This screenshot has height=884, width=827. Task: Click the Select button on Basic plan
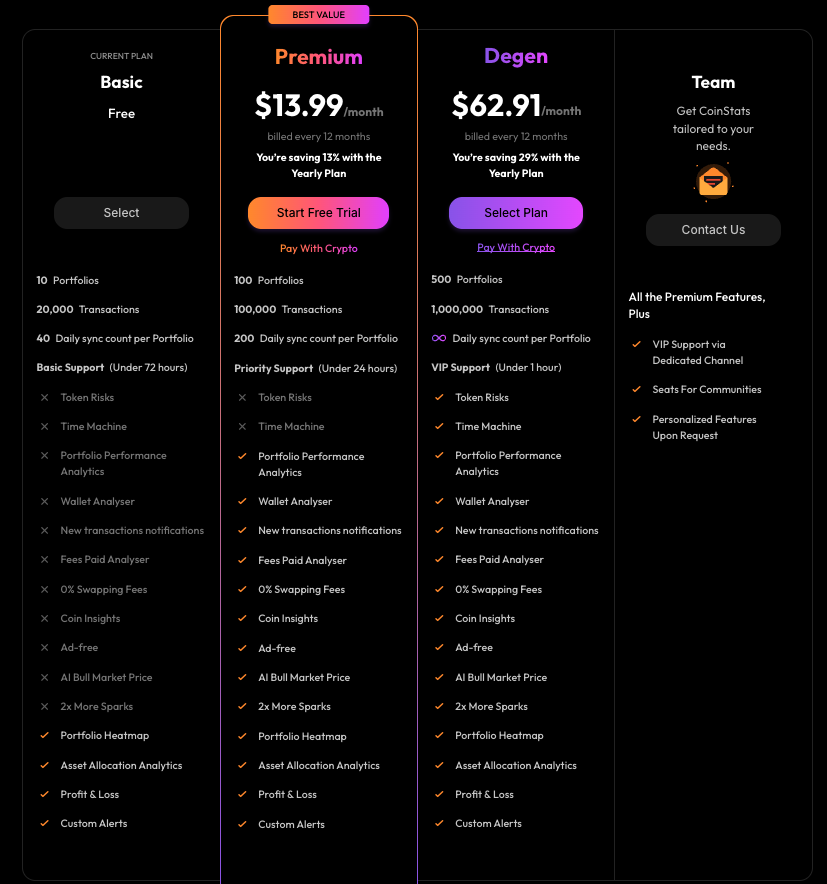pos(121,213)
